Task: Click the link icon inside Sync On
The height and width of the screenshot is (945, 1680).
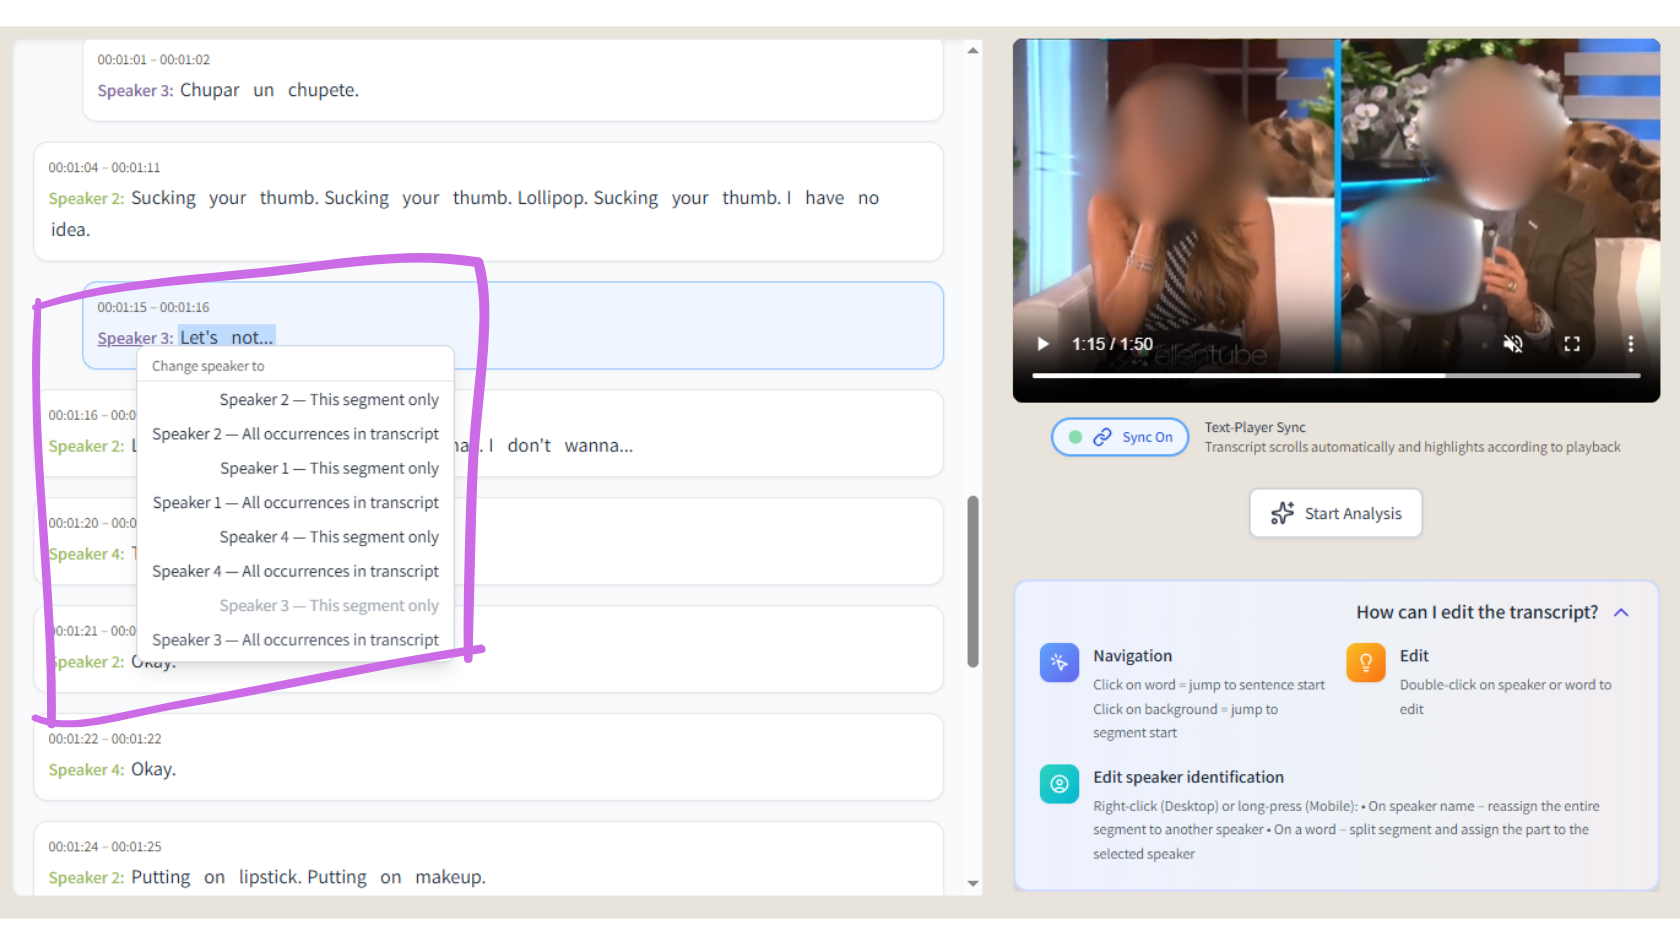Action: pyautogui.click(x=1103, y=436)
